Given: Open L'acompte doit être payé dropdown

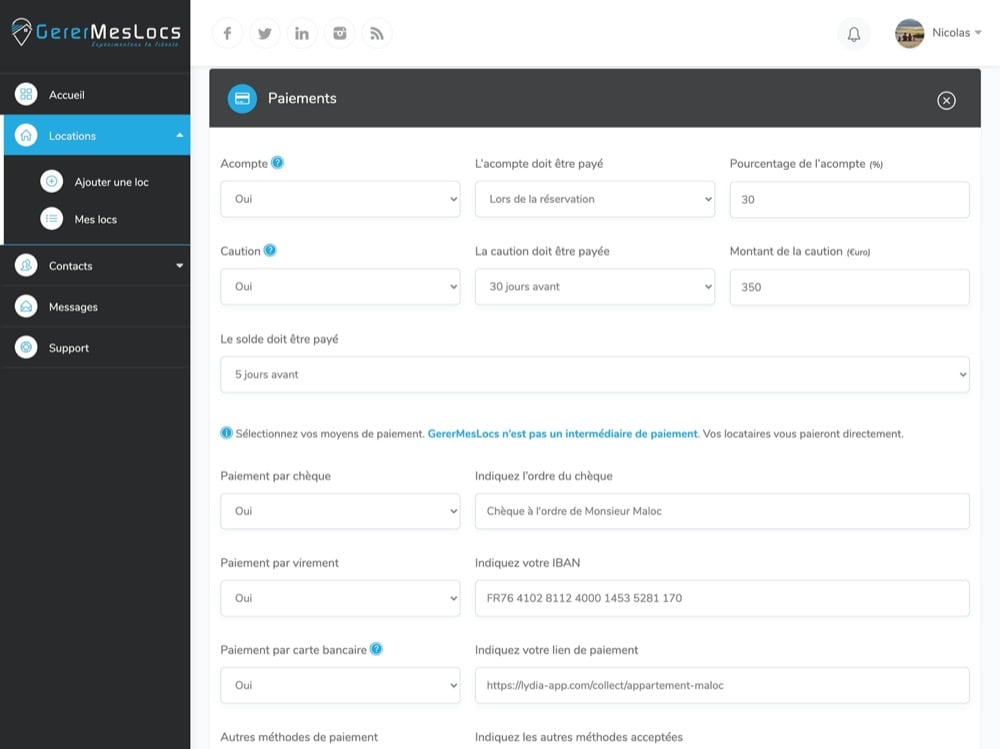Looking at the screenshot, I should click(x=594, y=199).
